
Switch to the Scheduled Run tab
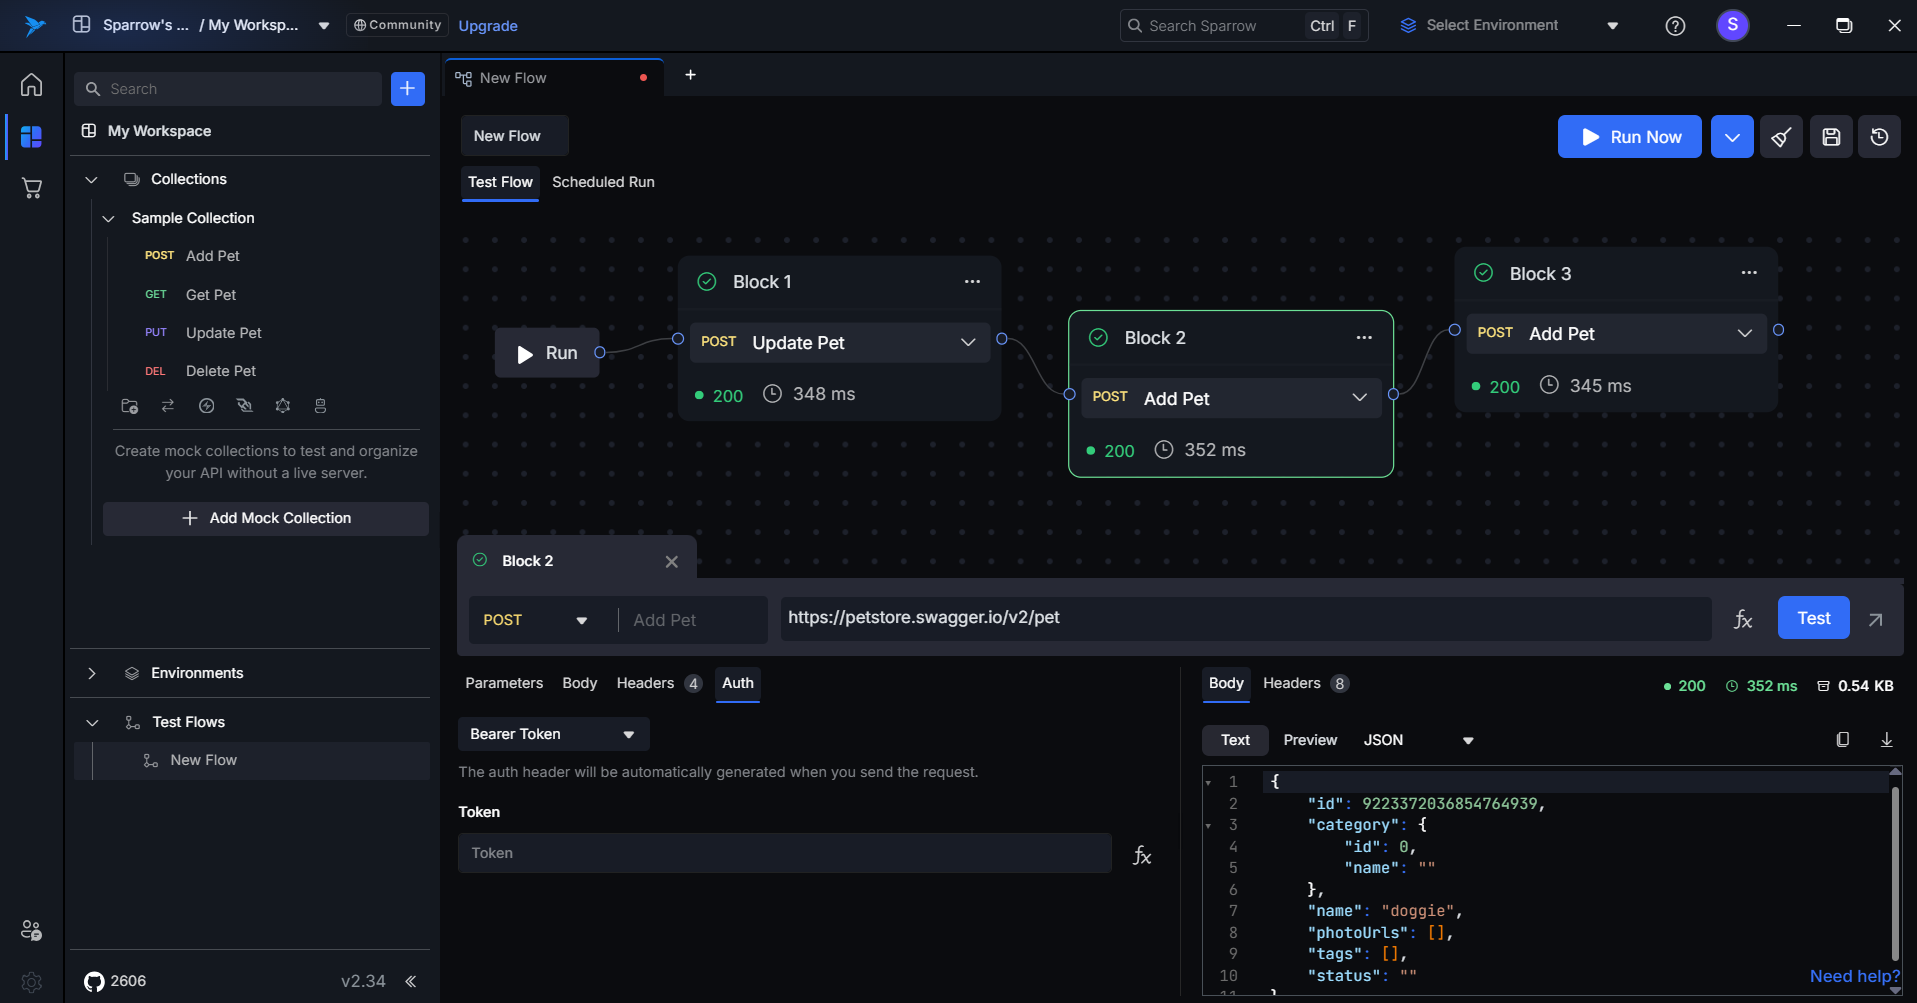pos(603,182)
